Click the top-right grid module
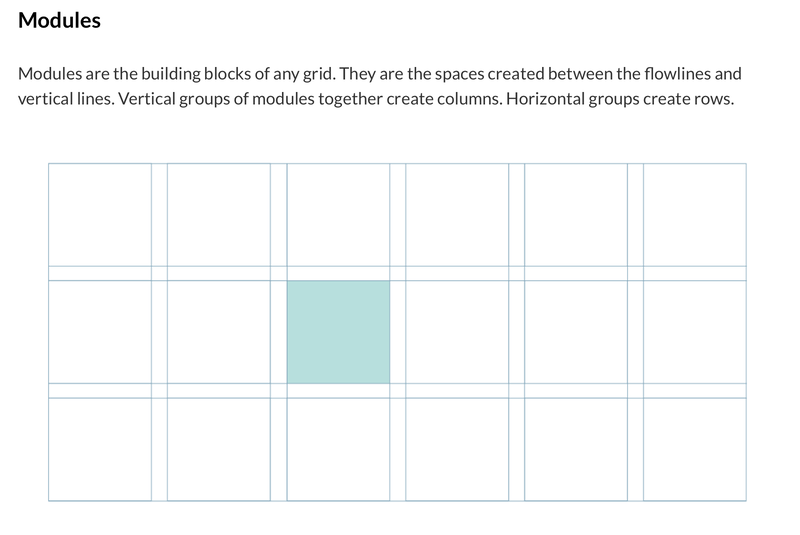This screenshot has height=535, width=800. (x=695, y=215)
